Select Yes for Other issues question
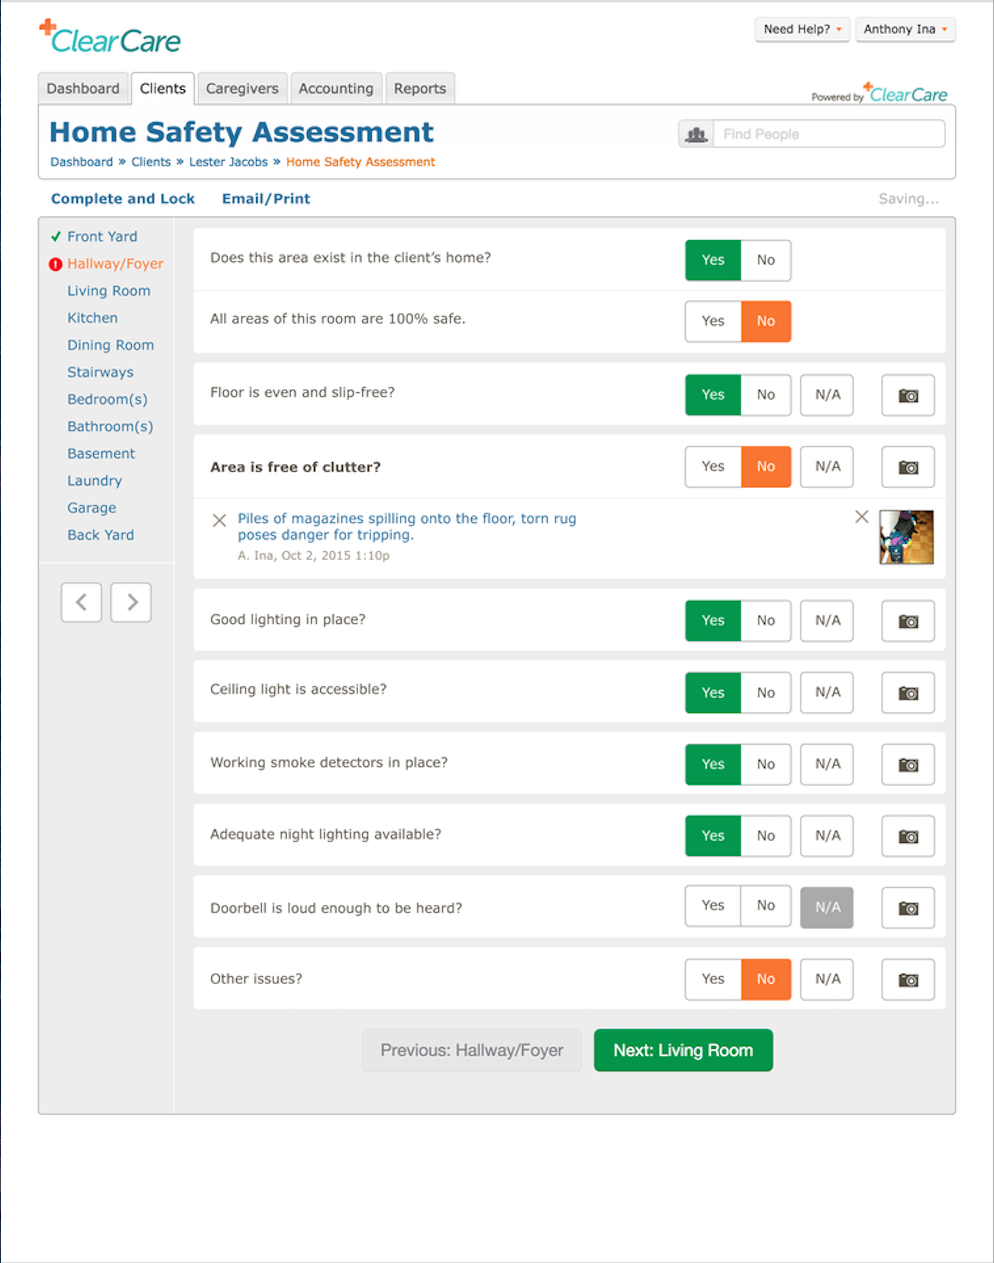The image size is (994, 1263). tap(713, 979)
